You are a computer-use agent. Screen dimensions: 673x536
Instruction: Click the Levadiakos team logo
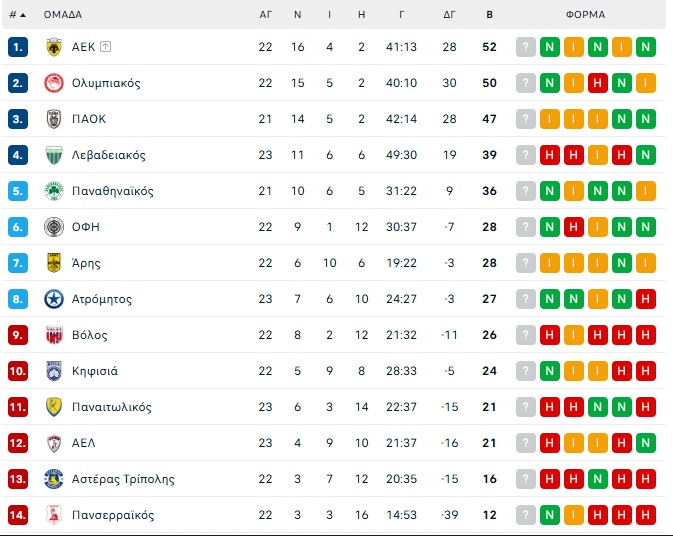54,155
